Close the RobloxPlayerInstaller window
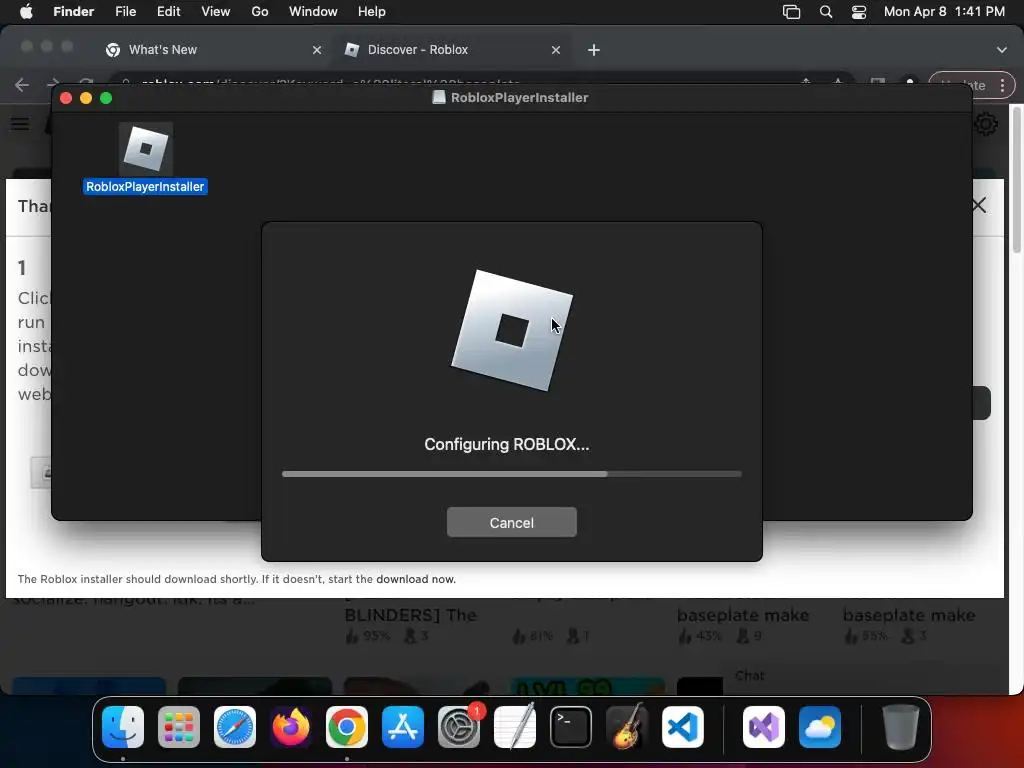 point(66,98)
